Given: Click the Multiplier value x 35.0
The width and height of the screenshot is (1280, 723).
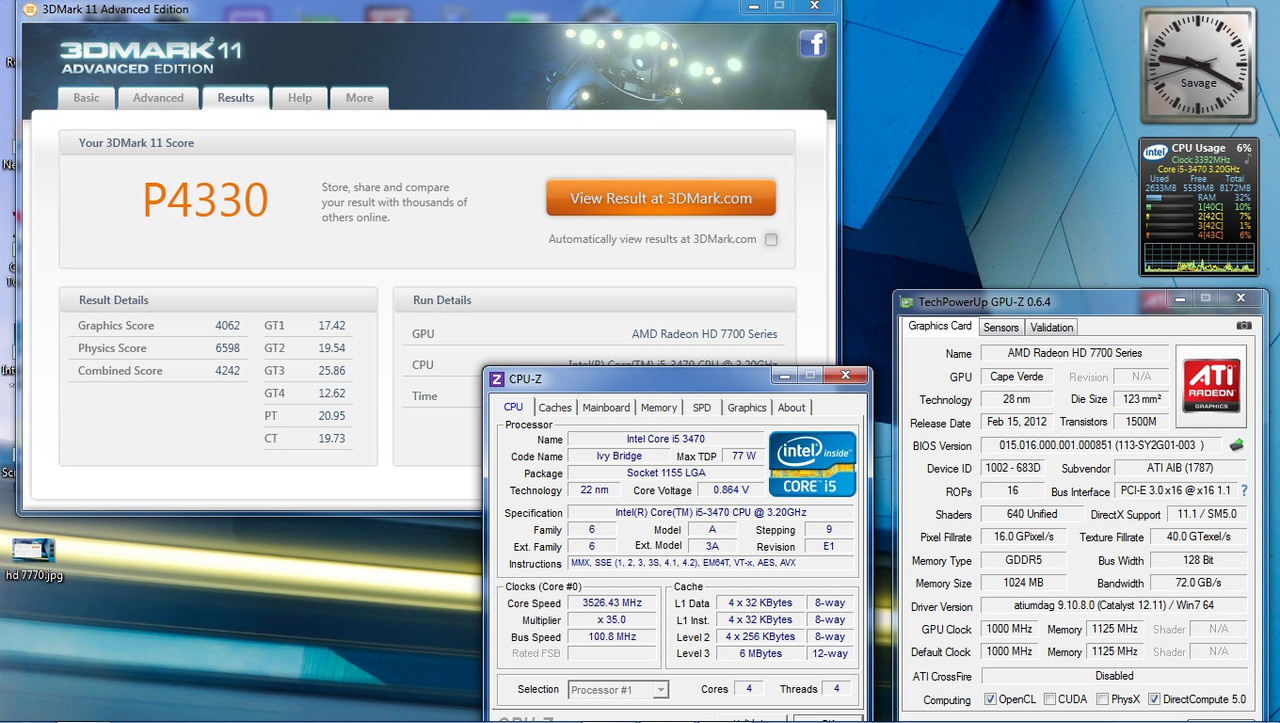Looking at the screenshot, I should [610, 620].
